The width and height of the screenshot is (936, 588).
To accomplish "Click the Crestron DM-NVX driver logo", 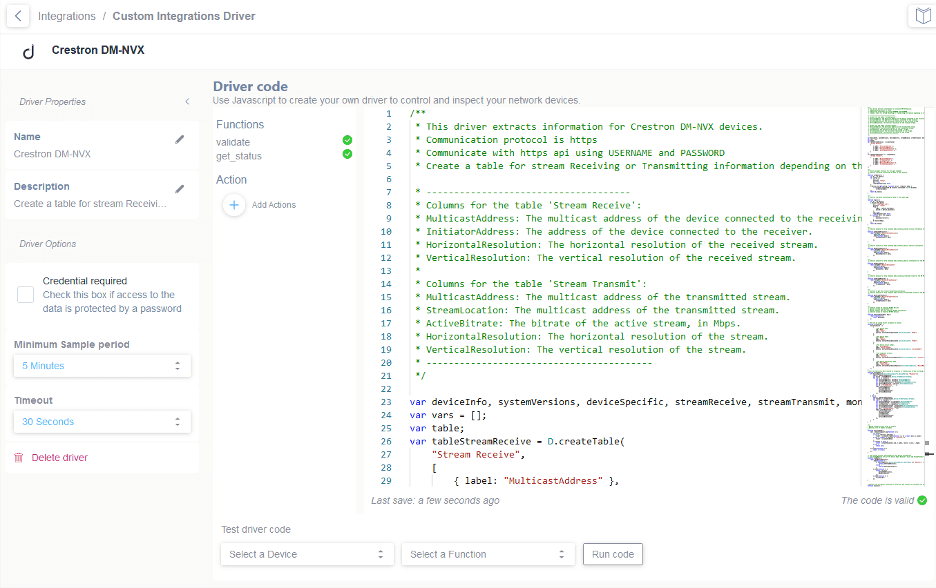I will tap(28, 51).
